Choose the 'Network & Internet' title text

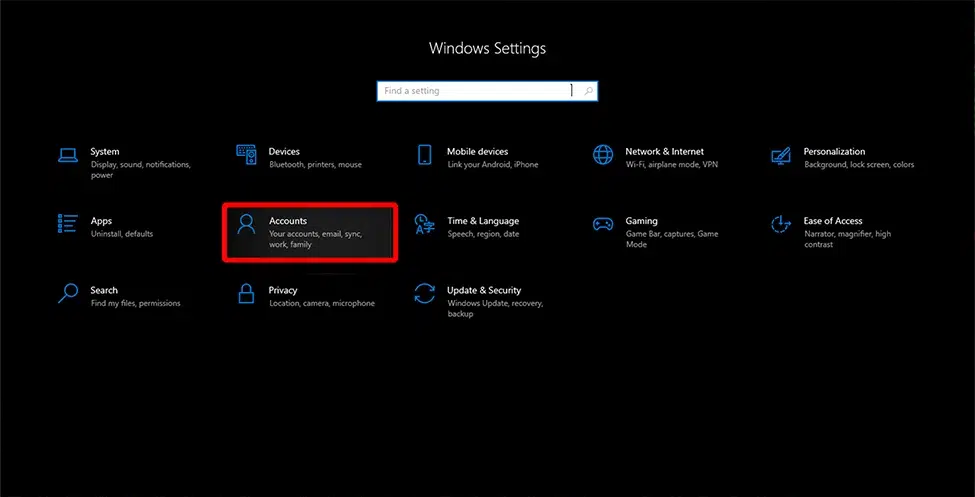(x=664, y=152)
